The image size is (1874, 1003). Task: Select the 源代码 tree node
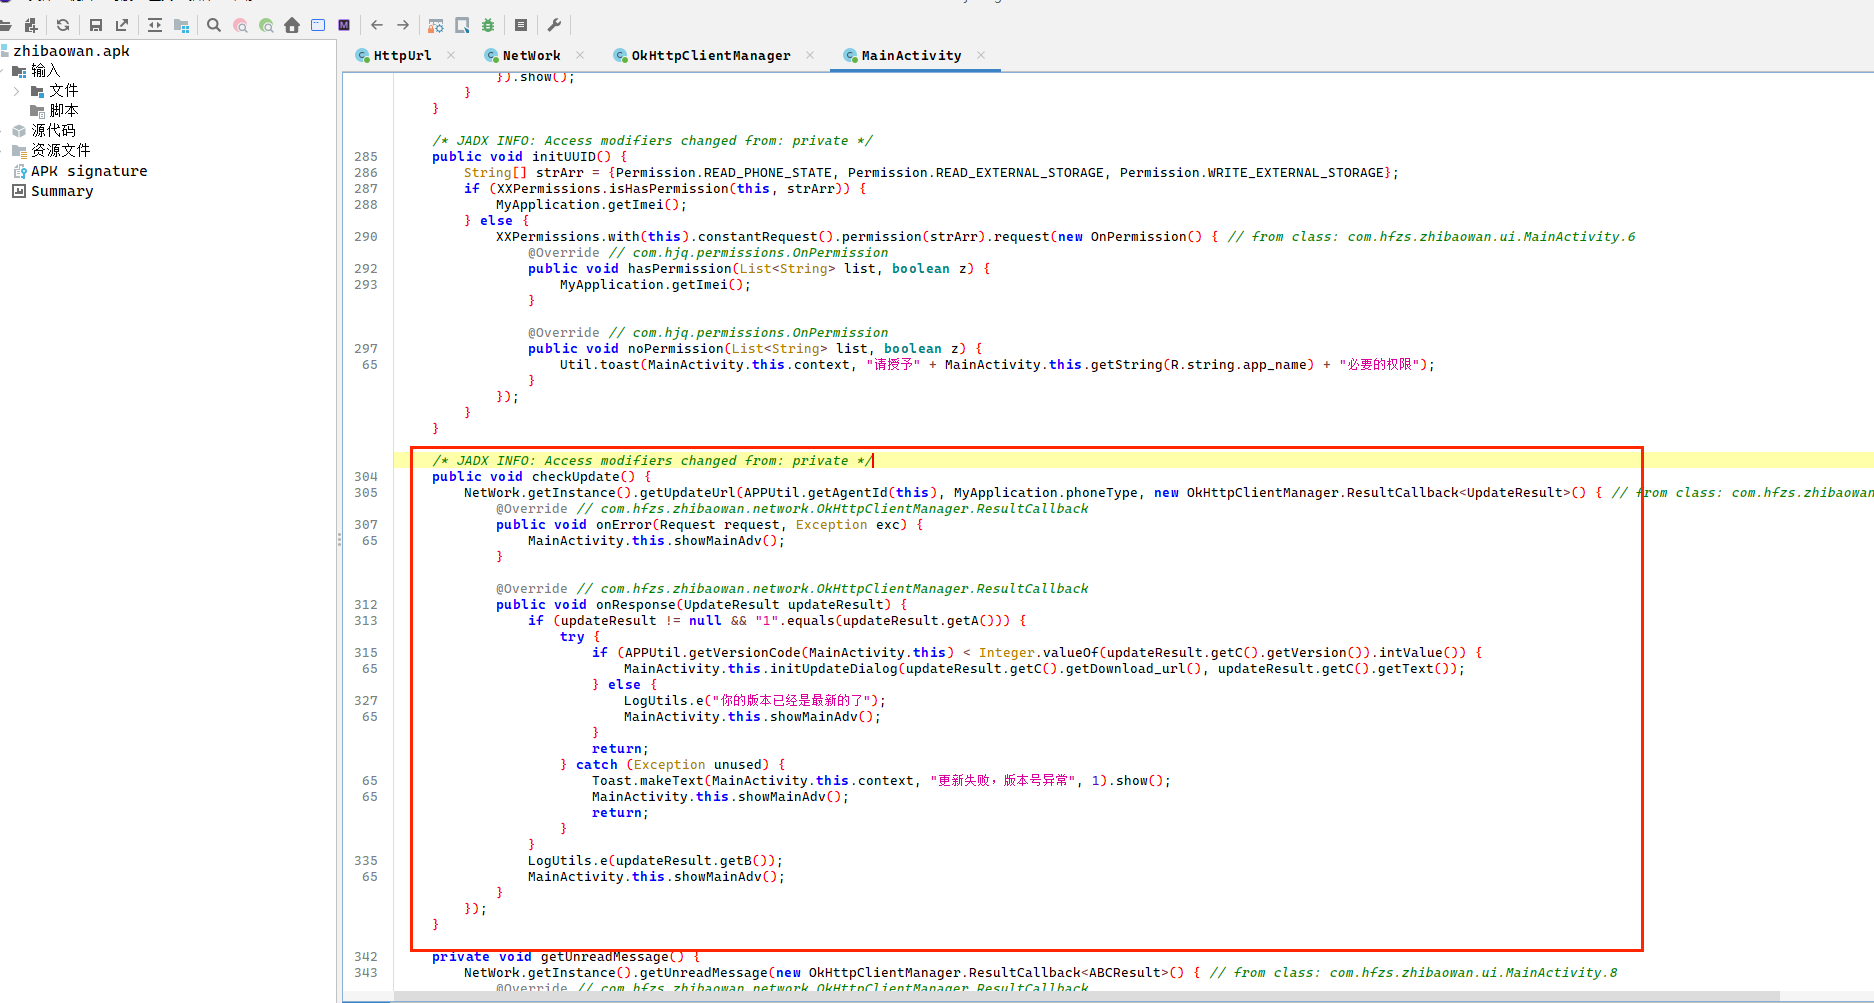coord(52,131)
